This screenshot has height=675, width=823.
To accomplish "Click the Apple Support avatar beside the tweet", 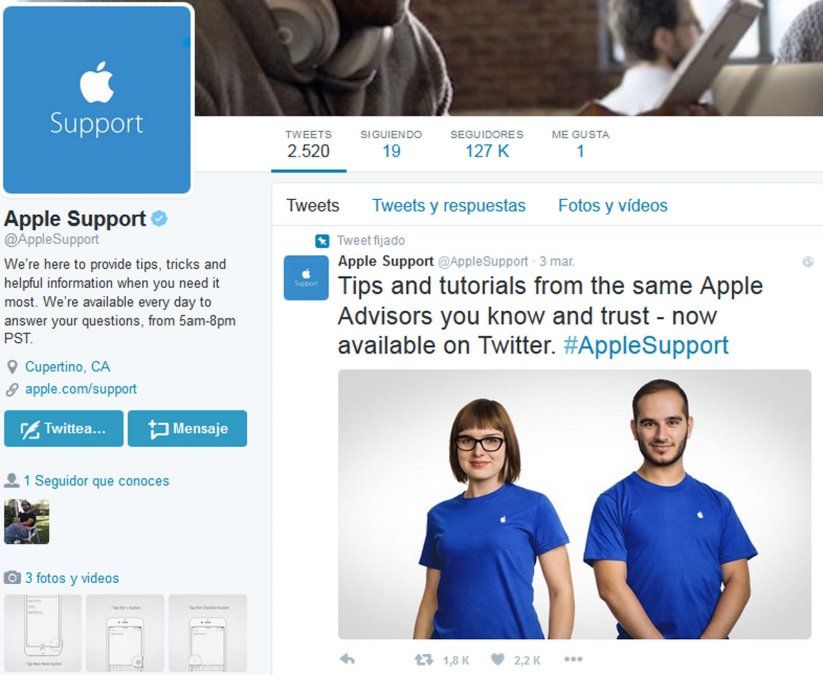I will (306, 278).
